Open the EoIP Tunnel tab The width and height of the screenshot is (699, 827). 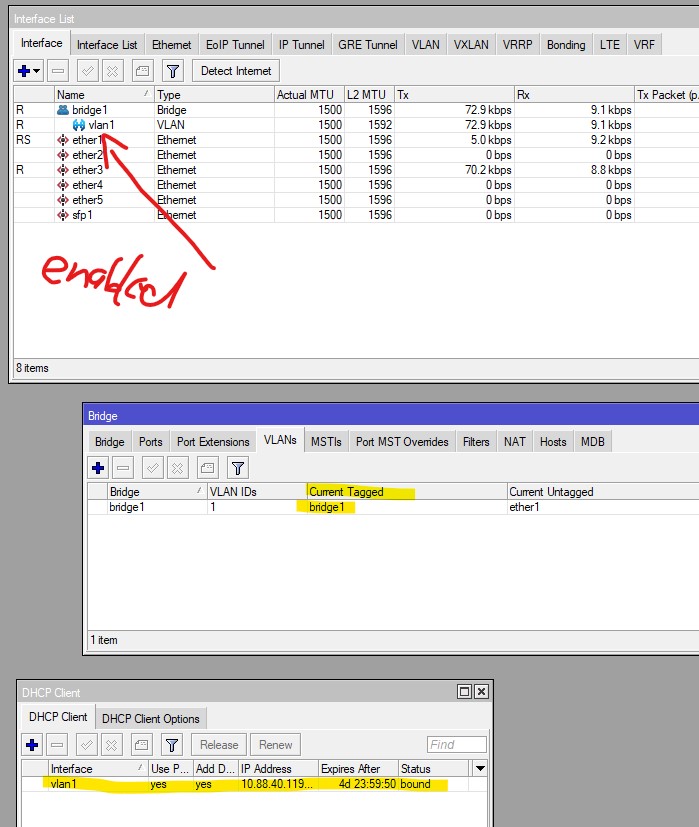(x=235, y=45)
